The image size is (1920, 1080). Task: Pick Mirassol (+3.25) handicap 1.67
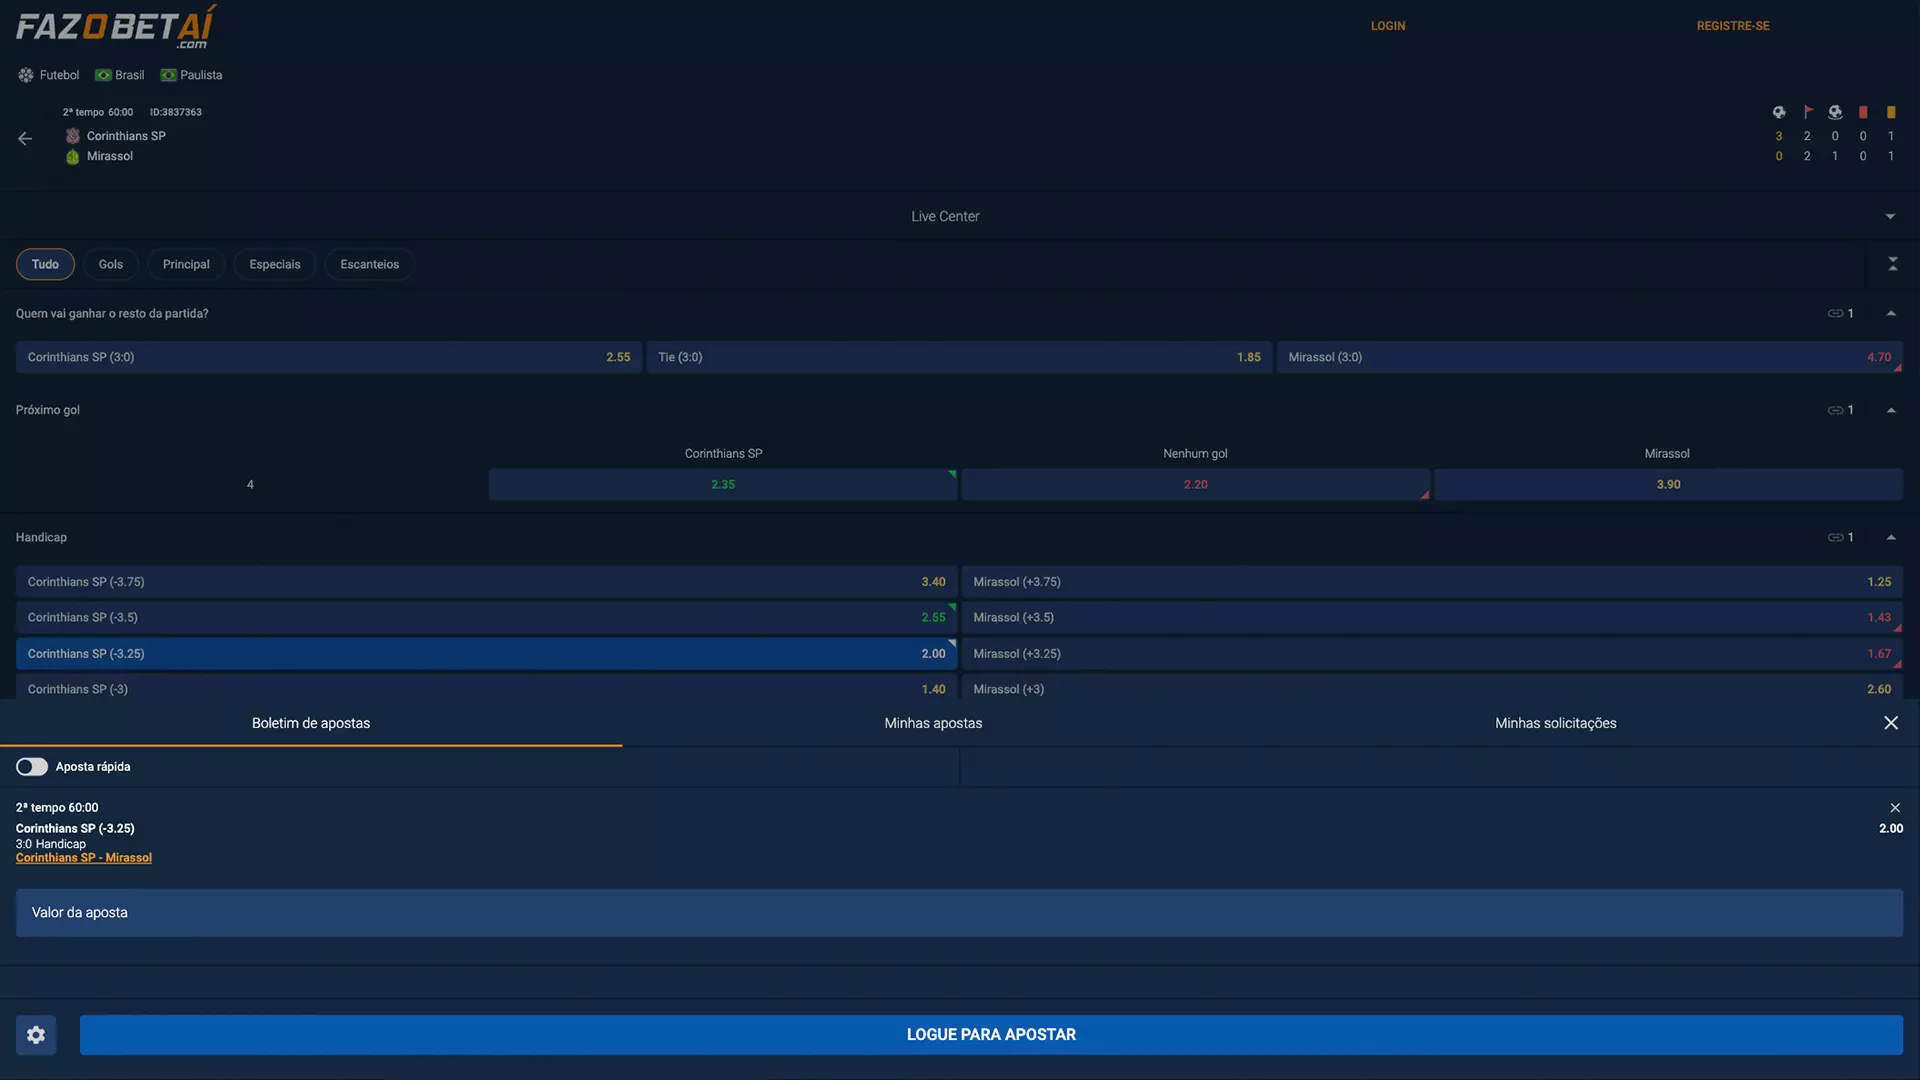1432,654
